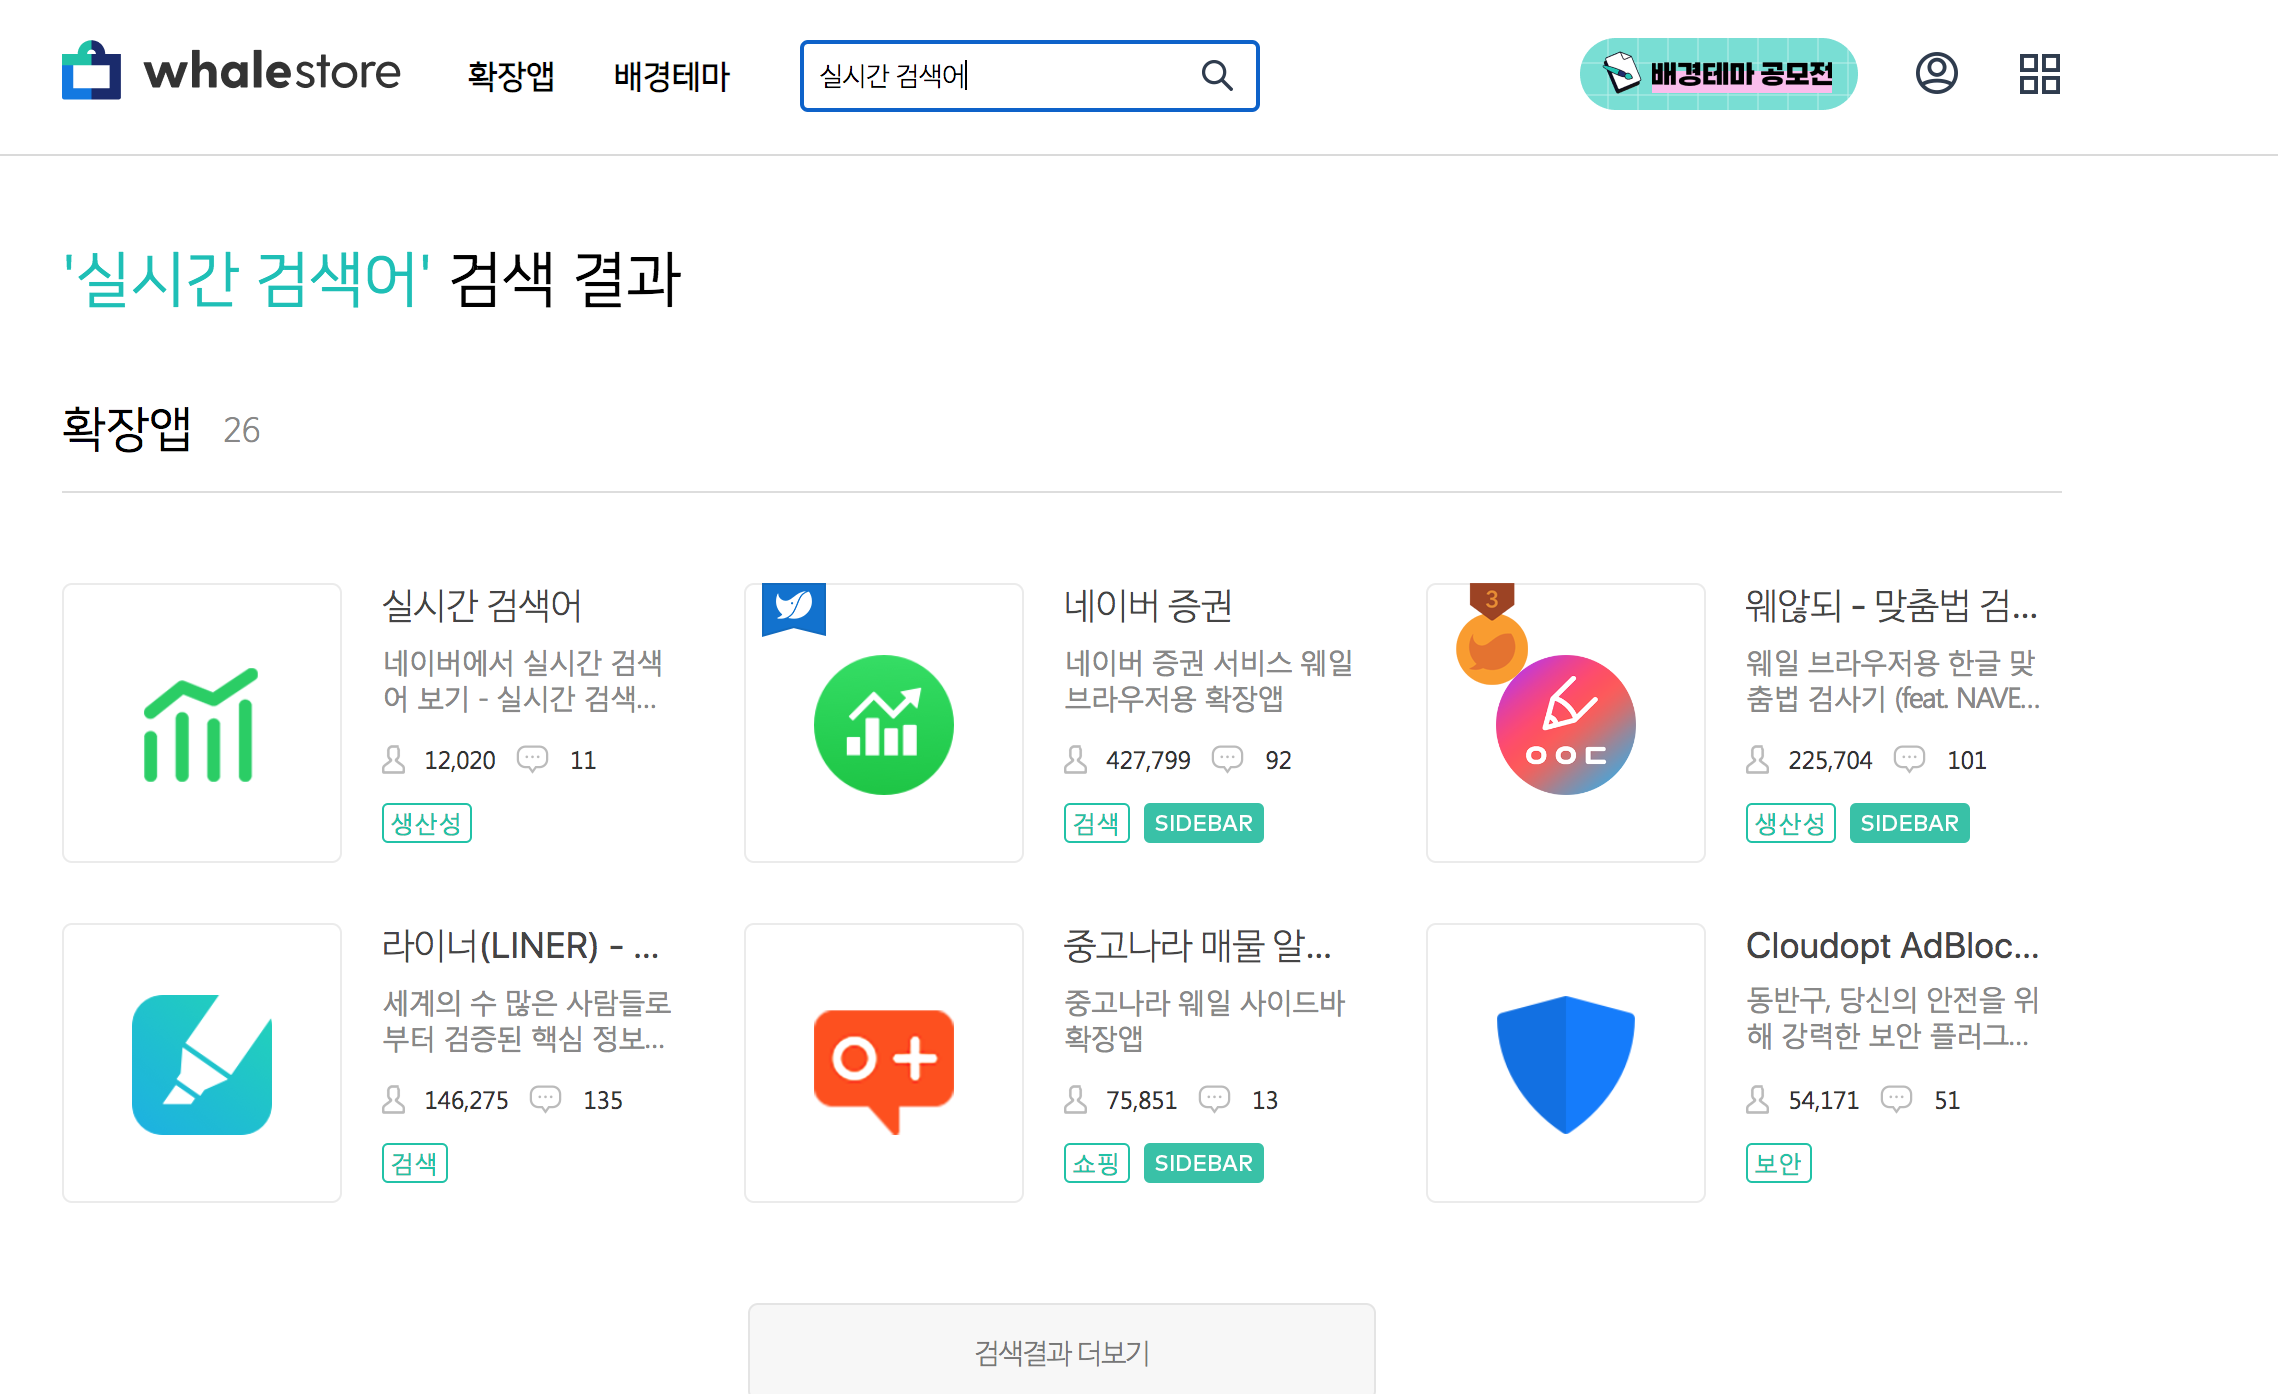The width and height of the screenshot is (2278, 1394).
Task: Open the 배경테마 공모전 banner
Action: (x=1718, y=74)
